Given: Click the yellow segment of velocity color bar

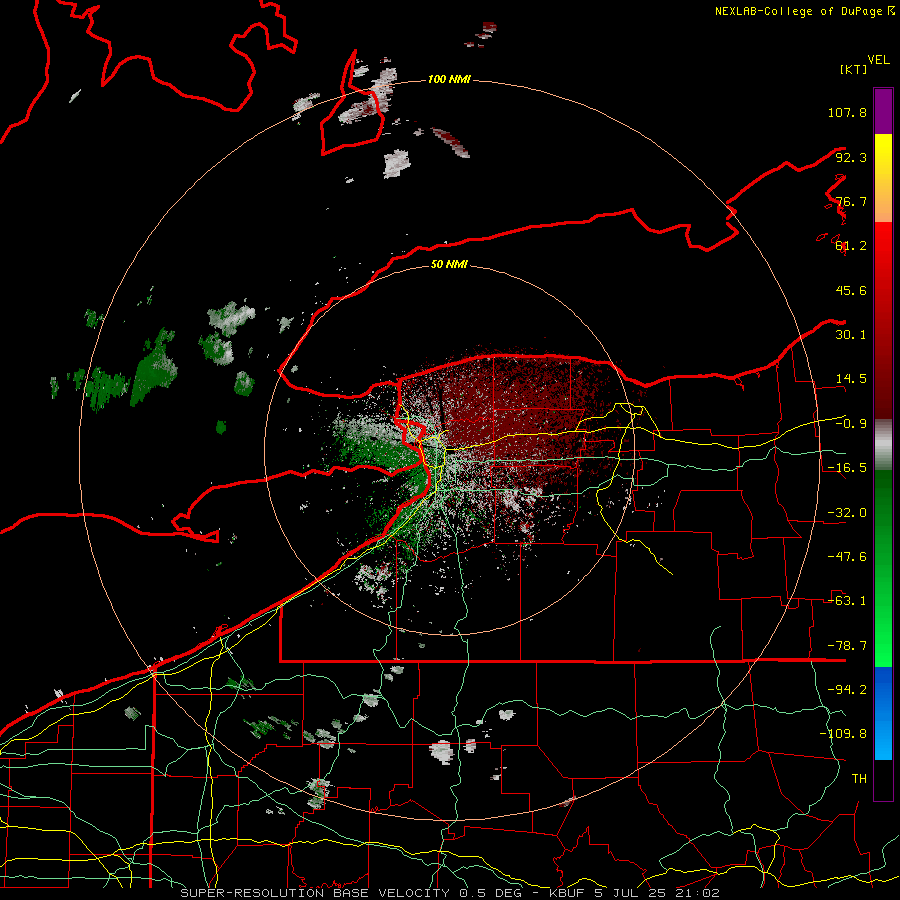Looking at the screenshot, I should point(883,178).
